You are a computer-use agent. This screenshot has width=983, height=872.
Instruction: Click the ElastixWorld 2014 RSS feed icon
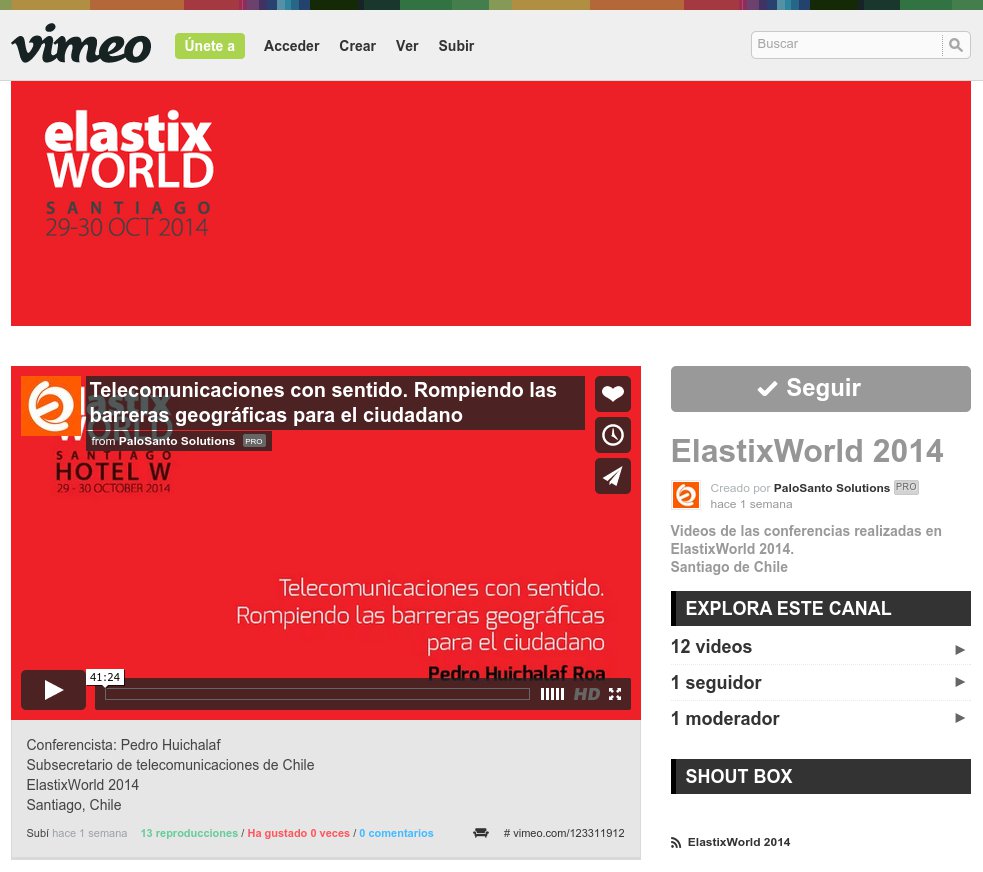coord(676,842)
